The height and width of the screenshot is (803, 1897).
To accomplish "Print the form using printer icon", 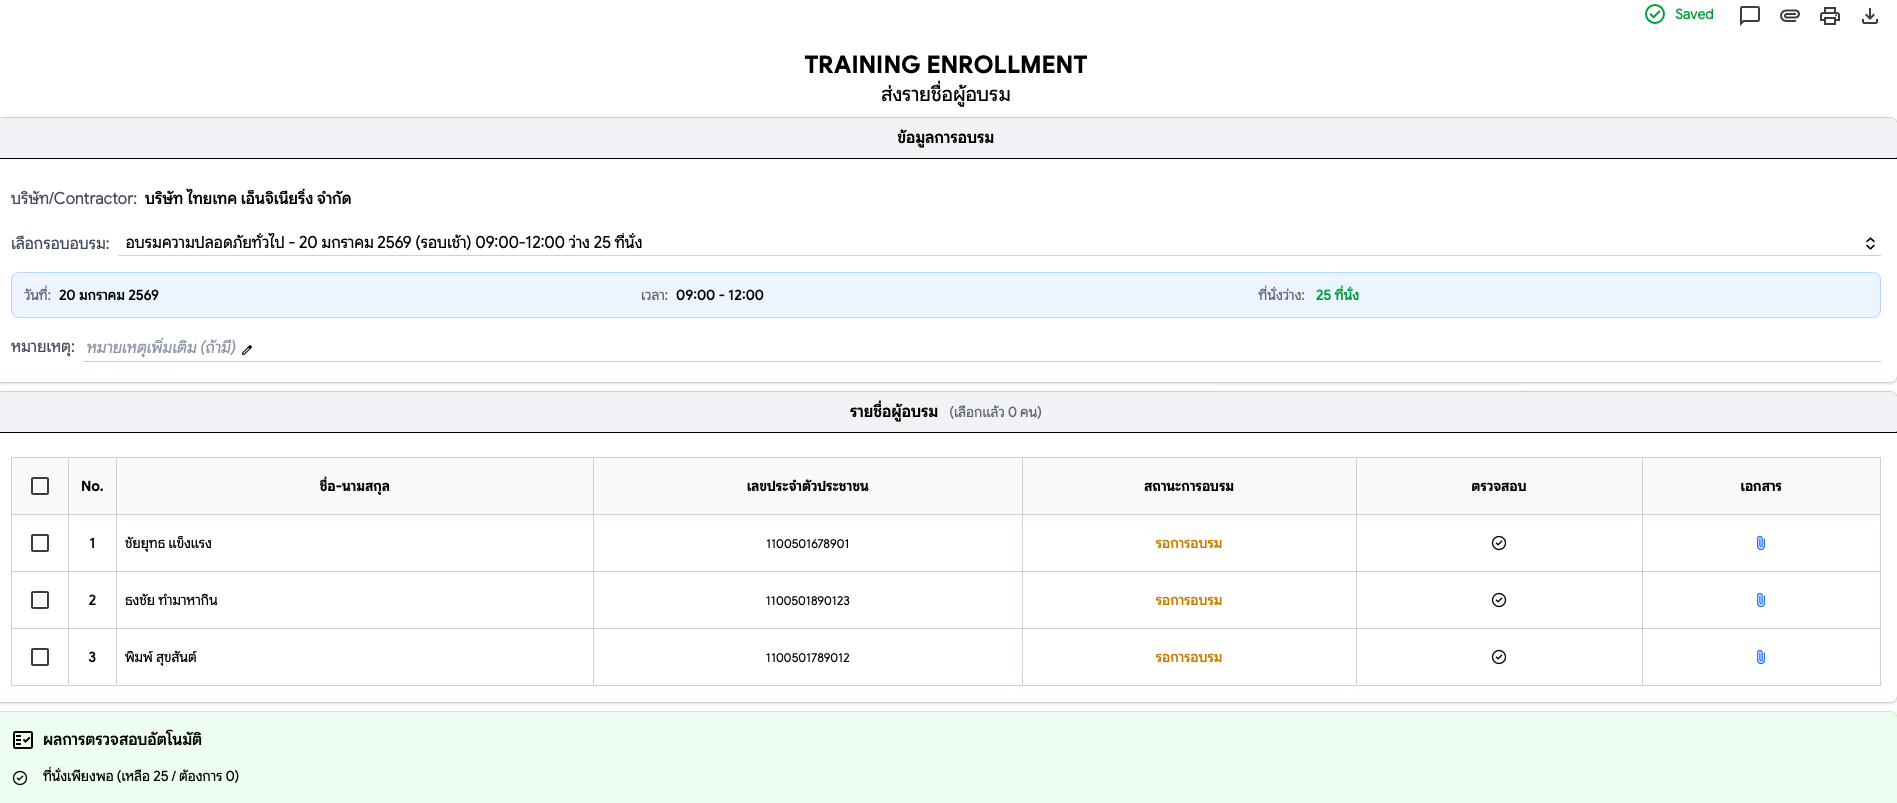I will (x=1829, y=15).
